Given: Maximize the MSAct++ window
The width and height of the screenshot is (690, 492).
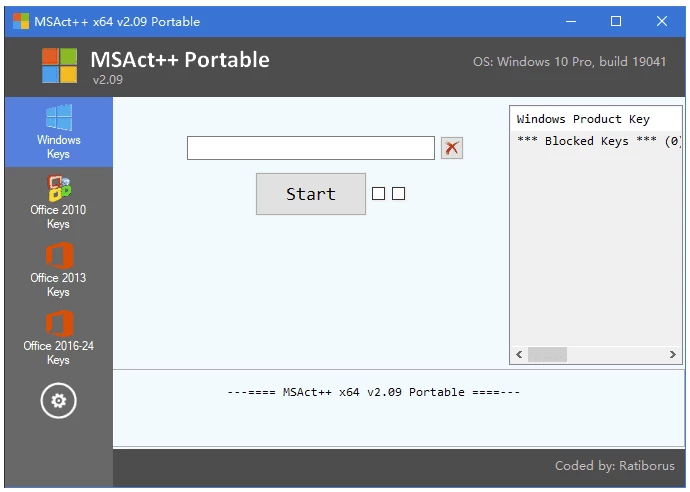Looking at the screenshot, I should click(x=616, y=21).
